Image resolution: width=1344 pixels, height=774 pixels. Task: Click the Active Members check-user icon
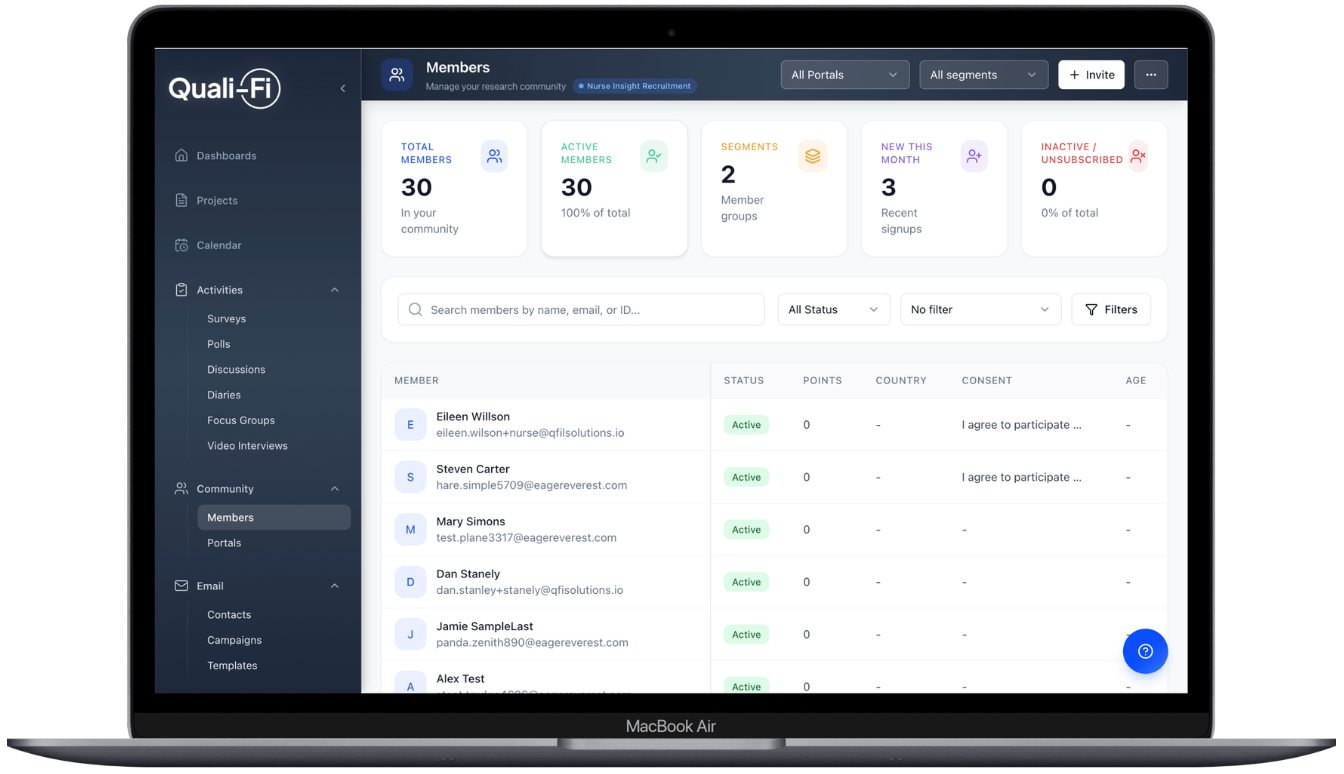tap(654, 156)
